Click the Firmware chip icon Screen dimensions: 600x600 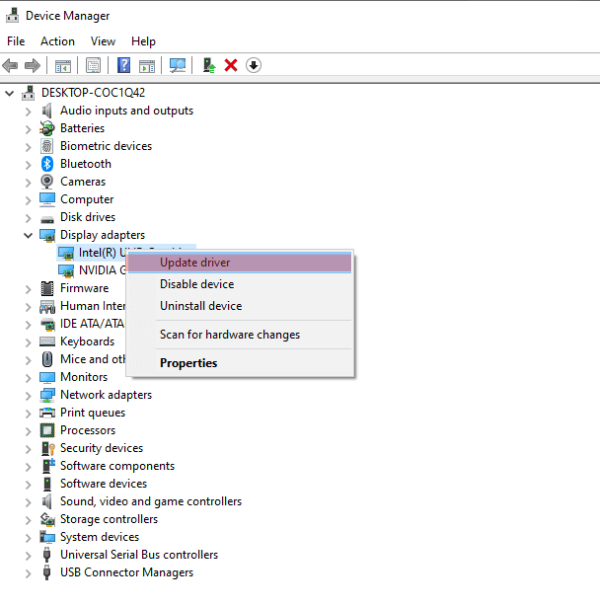click(47, 288)
